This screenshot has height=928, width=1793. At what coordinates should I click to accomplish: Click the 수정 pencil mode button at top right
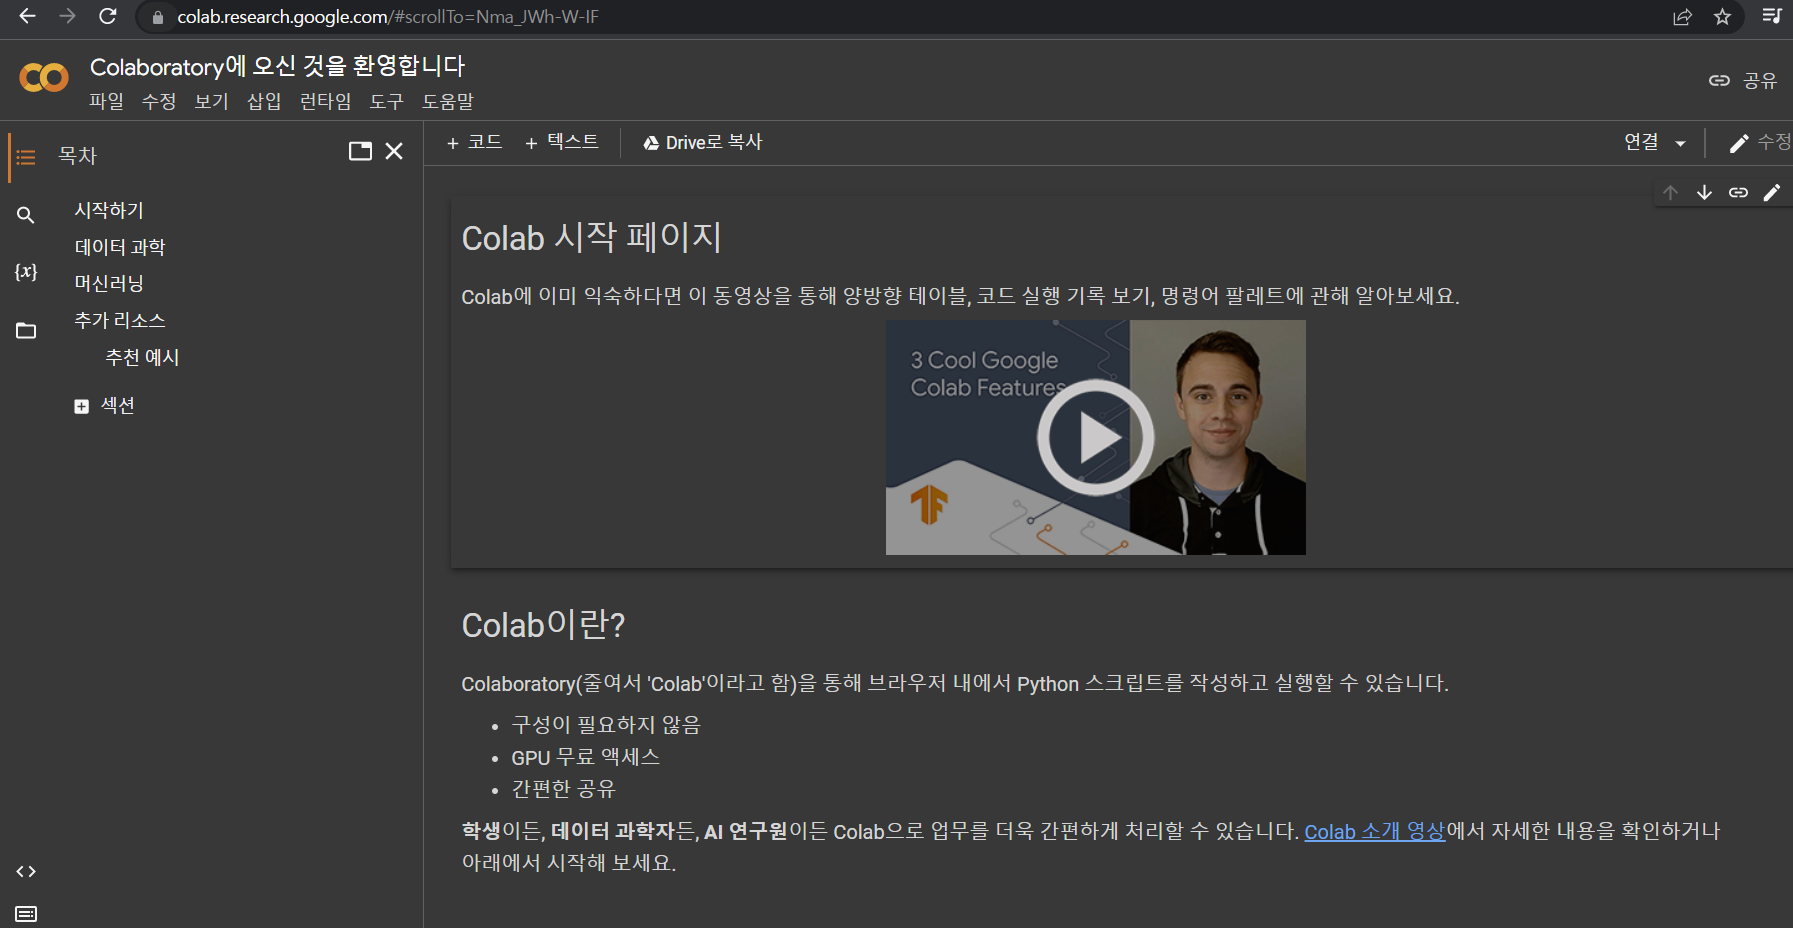(1760, 143)
